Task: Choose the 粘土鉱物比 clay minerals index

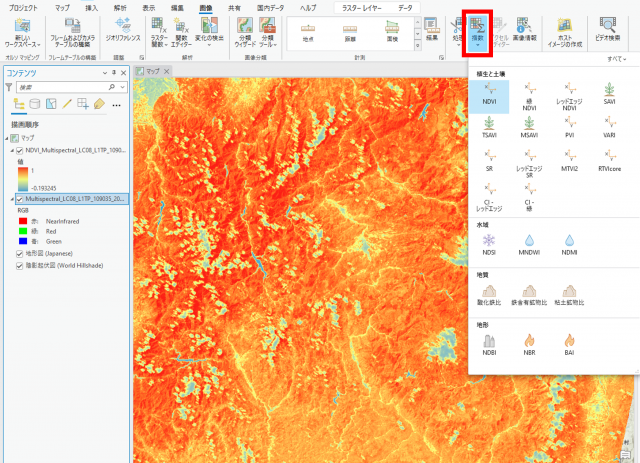Action: pyautogui.click(x=569, y=295)
